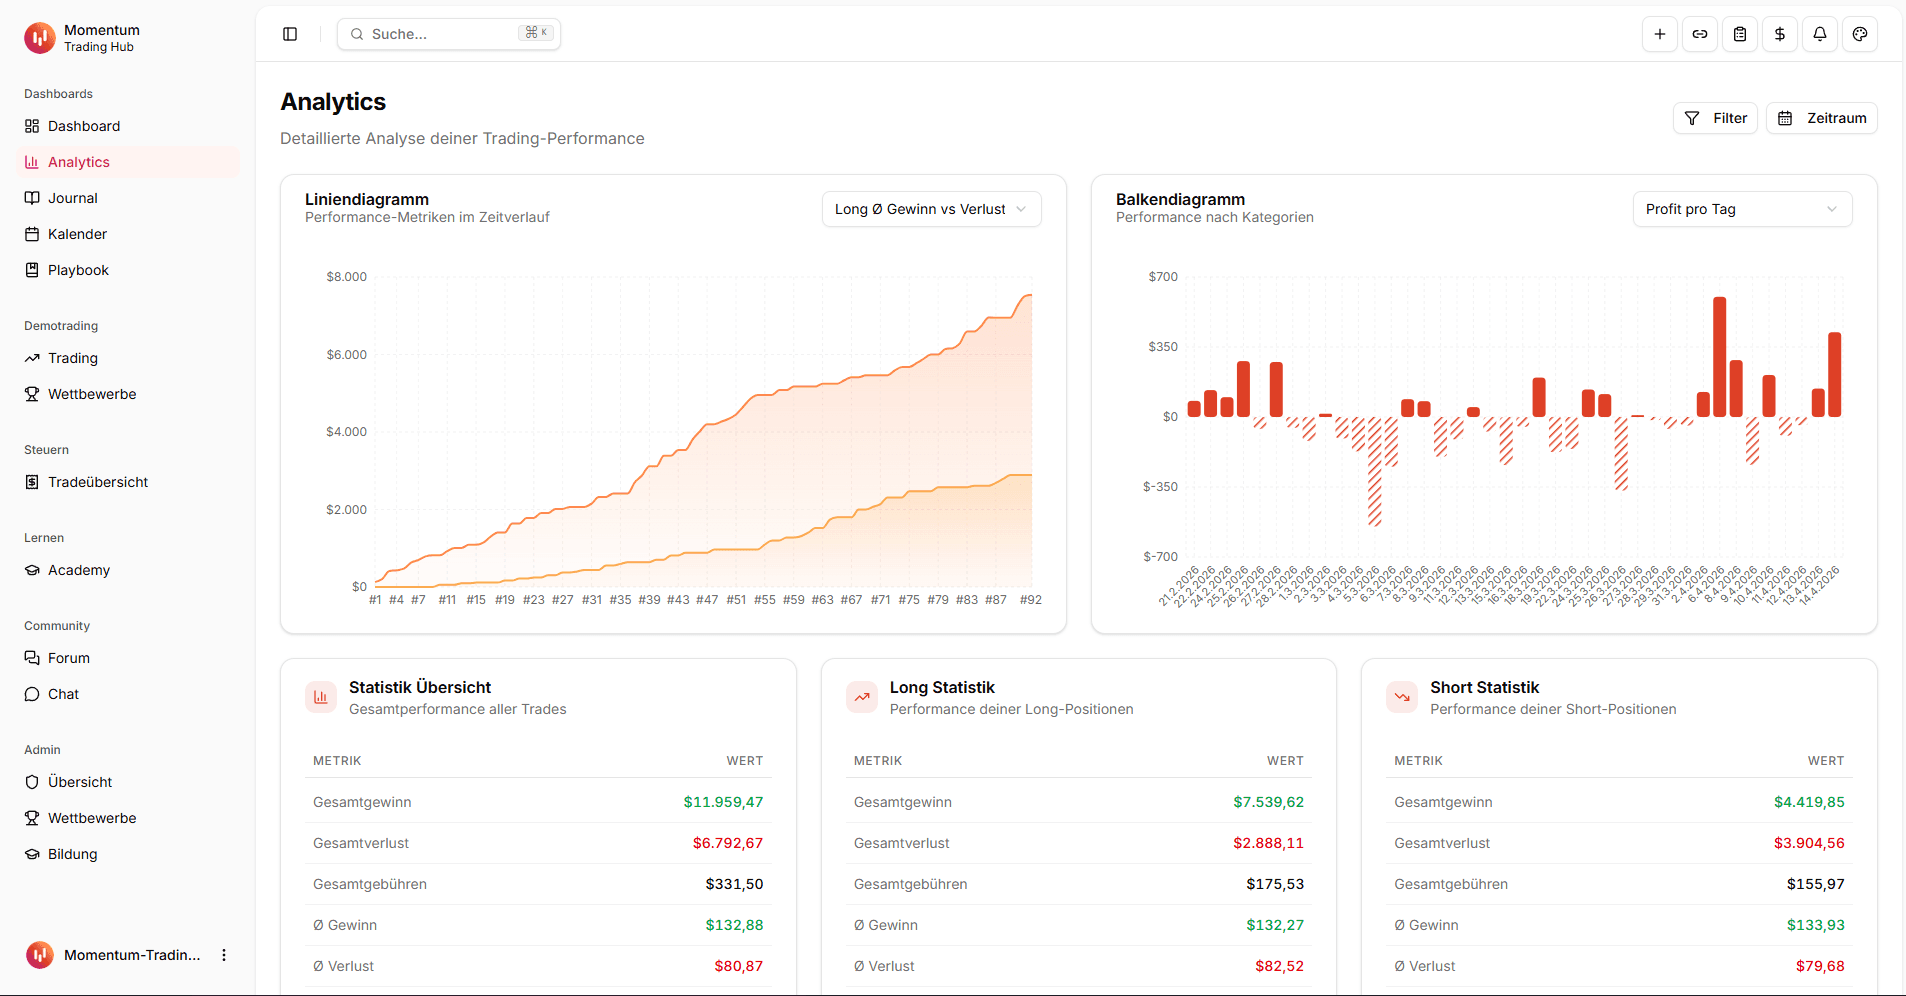Click the Liniendiagramm heading
Image resolution: width=1906 pixels, height=996 pixels.
tap(367, 199)
